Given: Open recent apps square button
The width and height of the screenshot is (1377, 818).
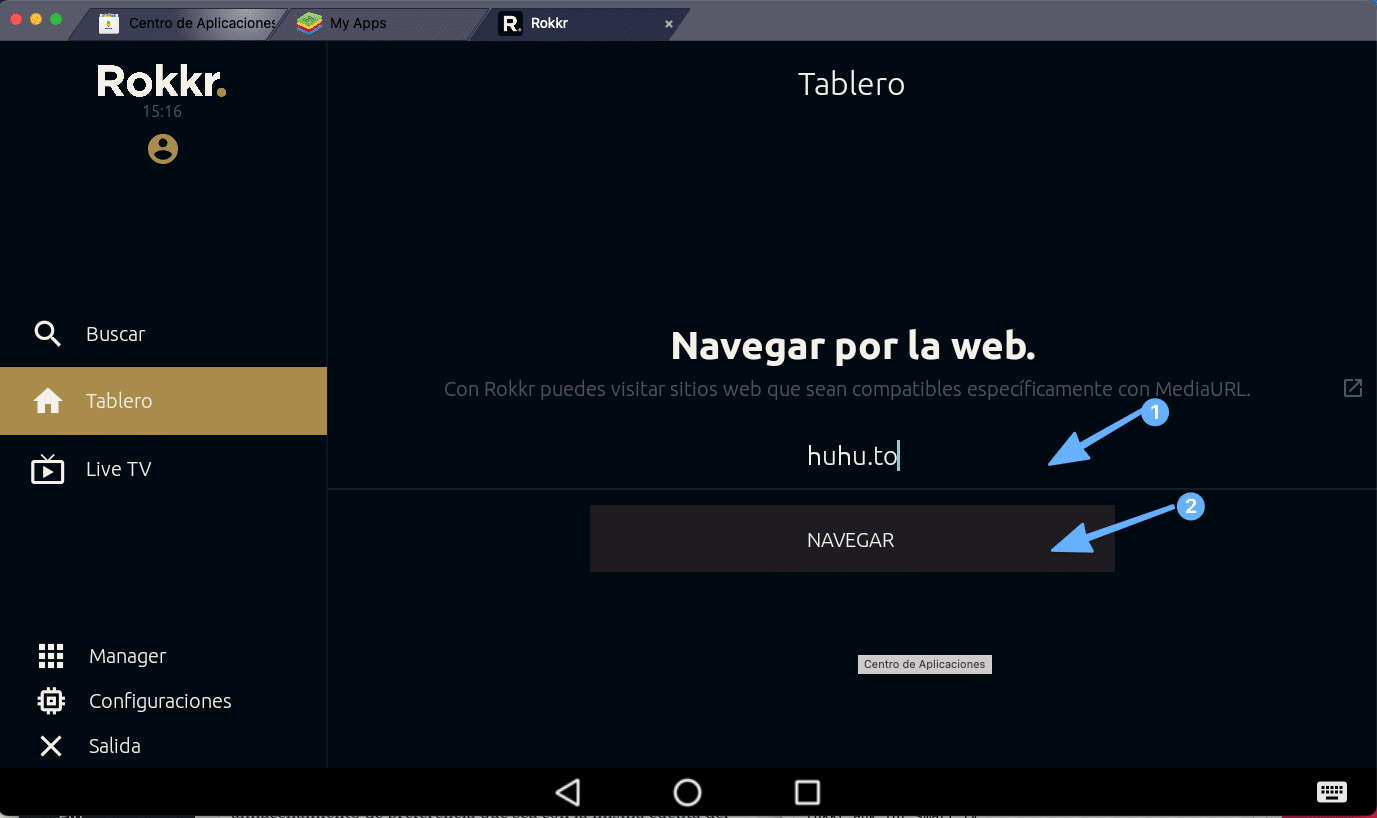Looking at the screenshot, I should [x=807, y=791].
